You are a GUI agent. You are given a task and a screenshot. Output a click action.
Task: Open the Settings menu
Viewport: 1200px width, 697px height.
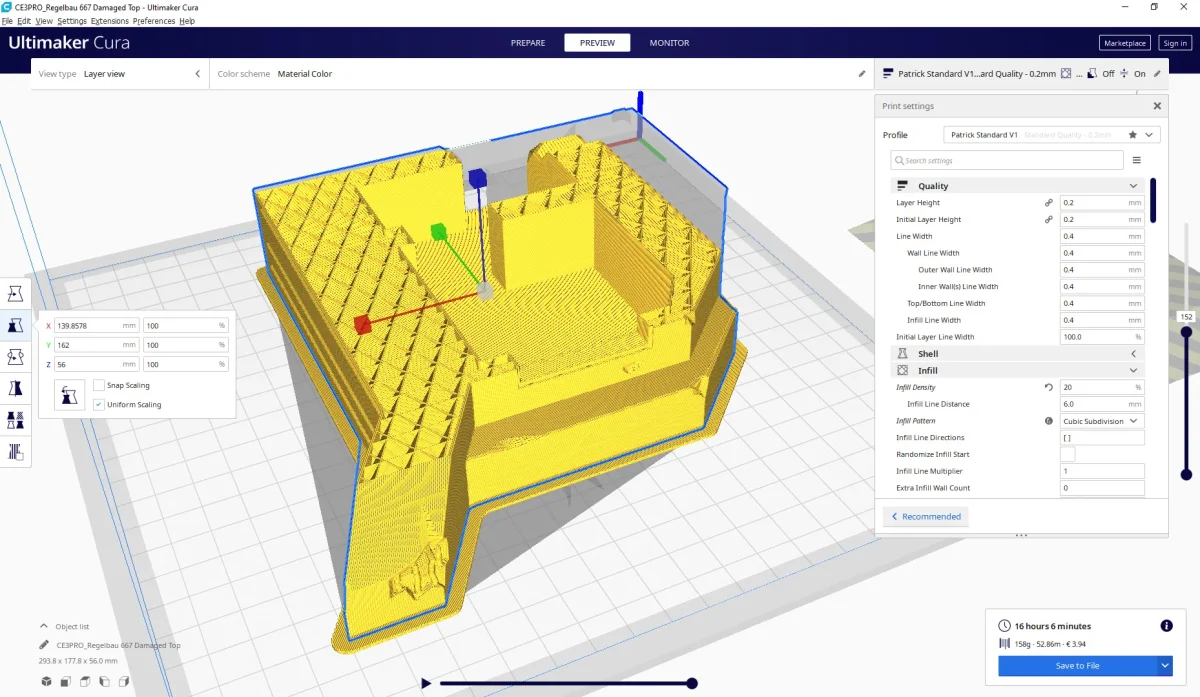(72, 21)
